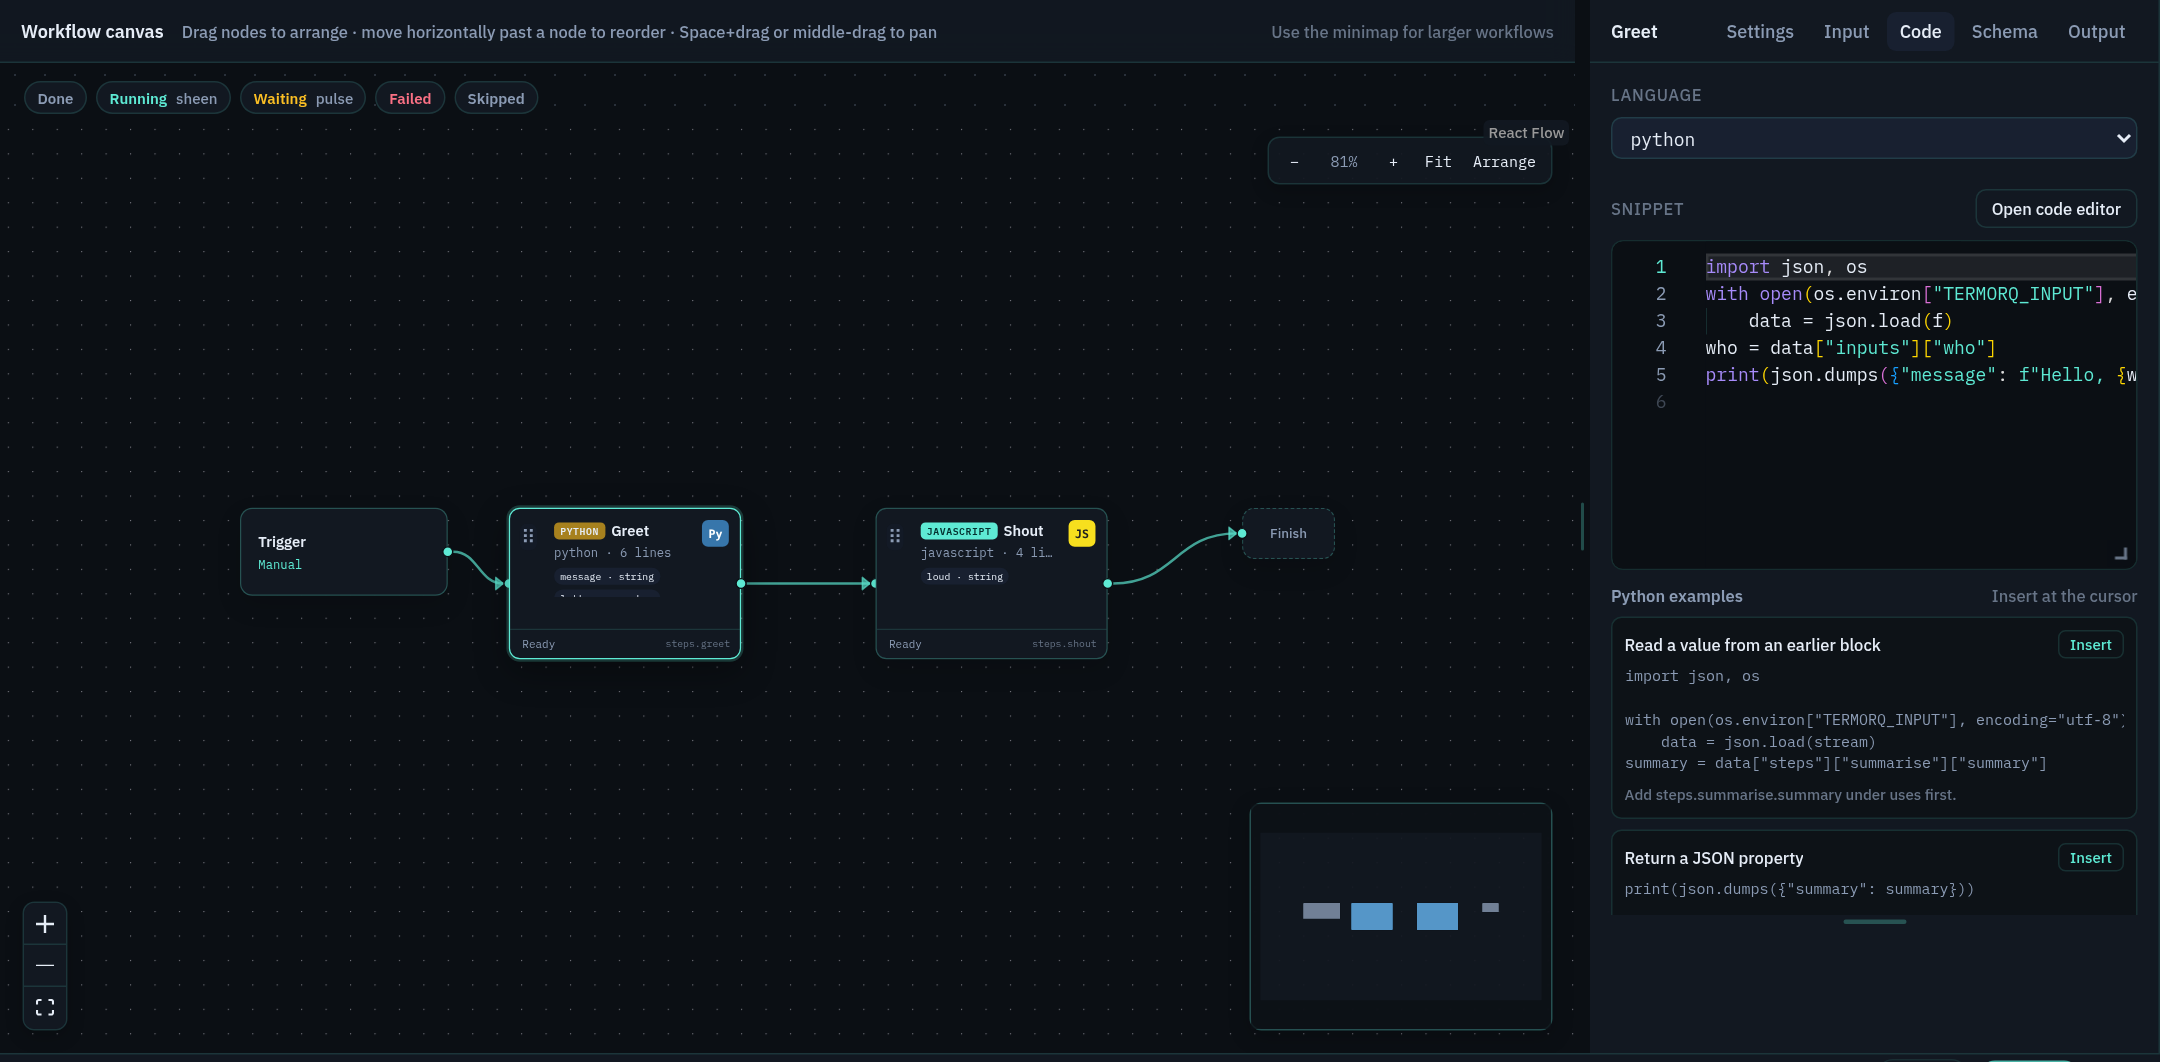Click the Greet node output connector
This screenshot has height=1062, width=2160.
click(x=741, y=584)
